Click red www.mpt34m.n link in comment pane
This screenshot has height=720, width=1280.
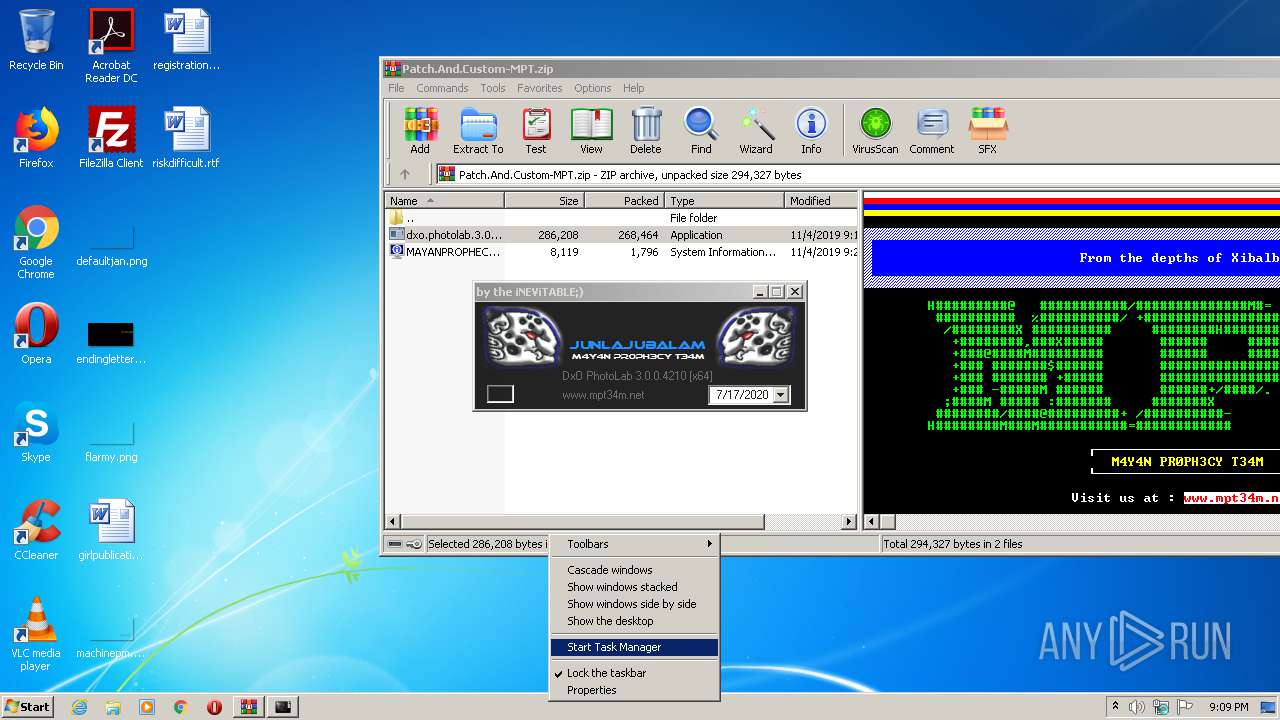tap(1231, 498)
